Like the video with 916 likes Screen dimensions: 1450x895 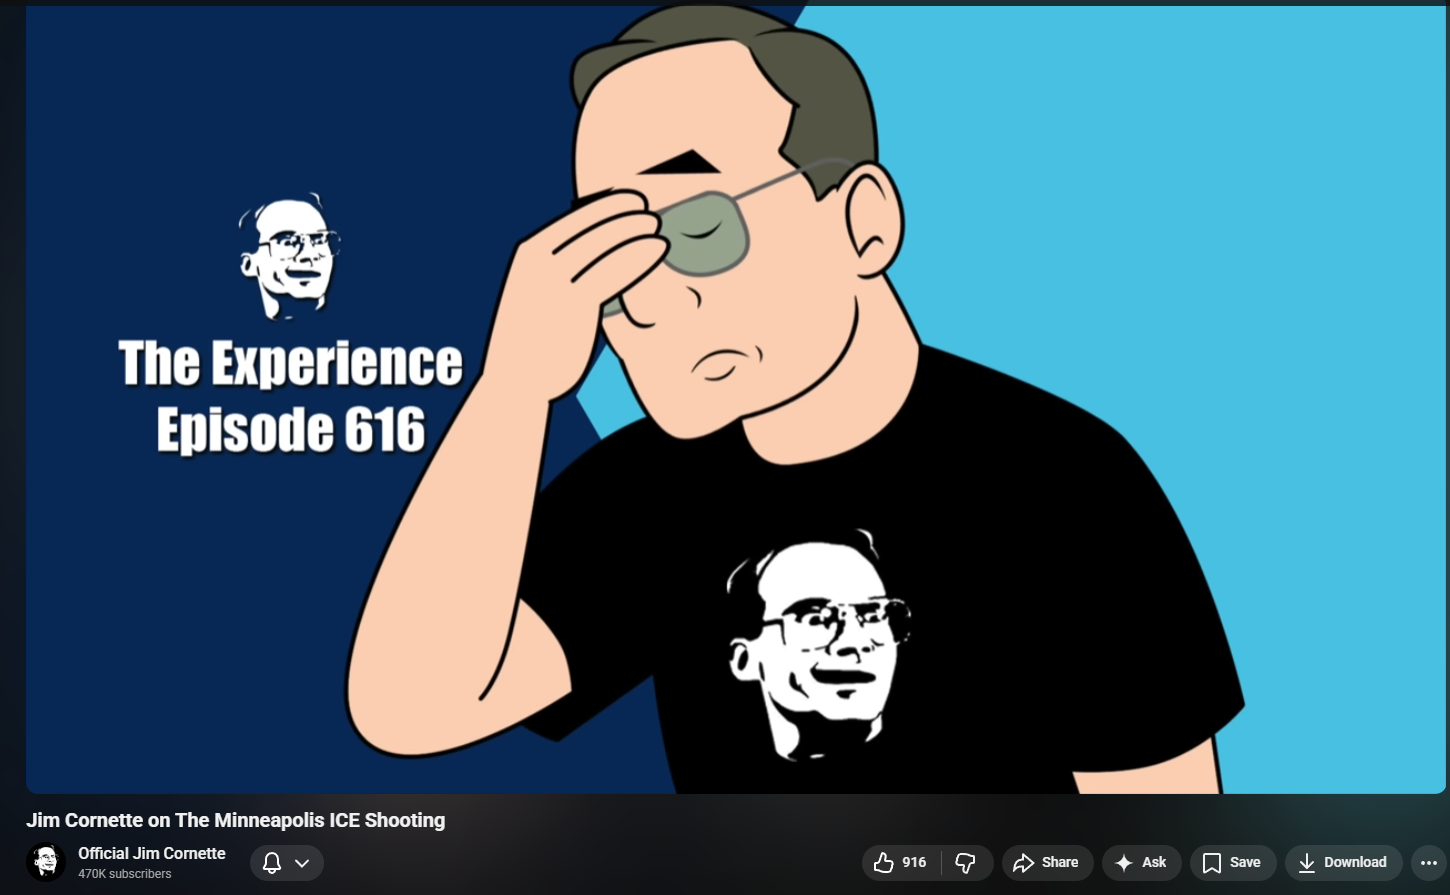coord(901,863)
